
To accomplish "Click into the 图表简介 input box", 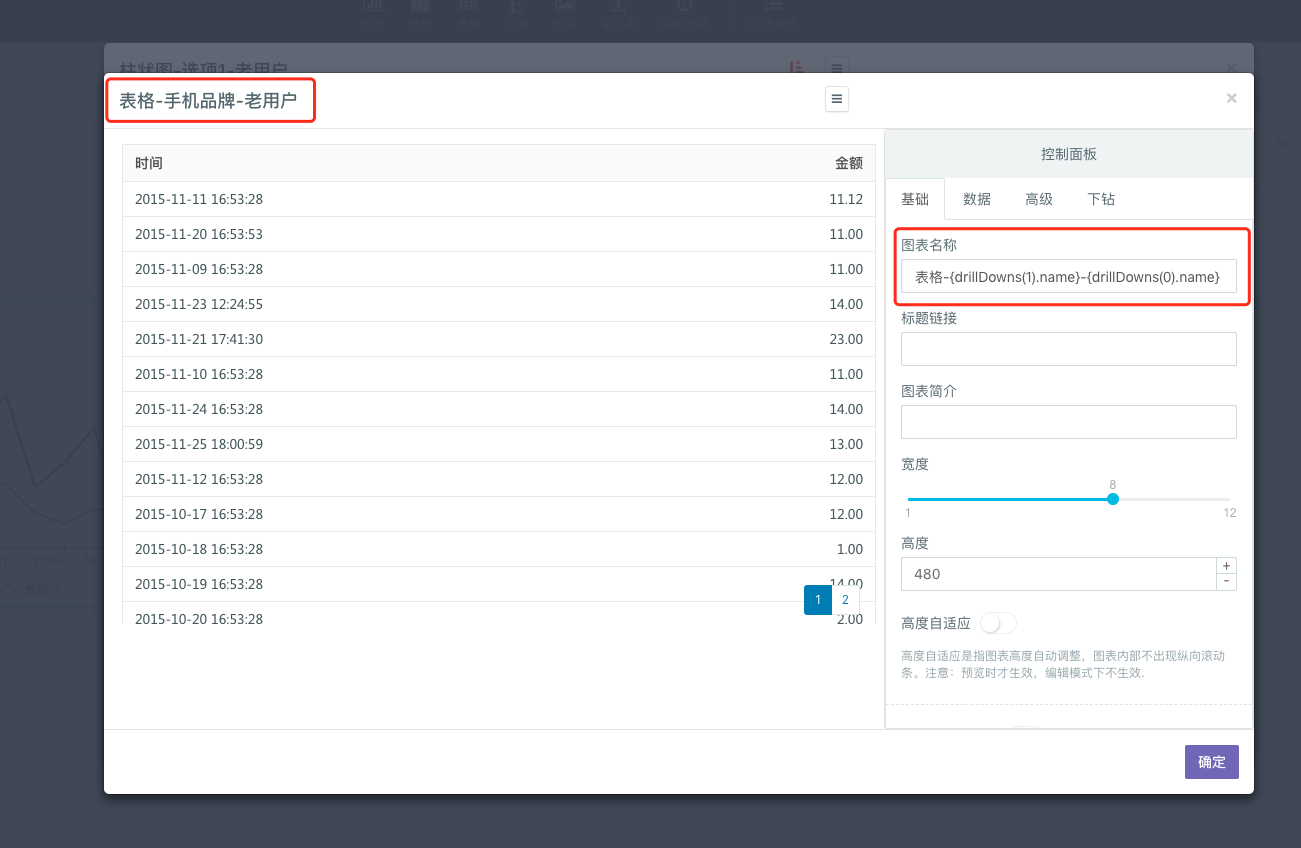I will coord(1068,422).
